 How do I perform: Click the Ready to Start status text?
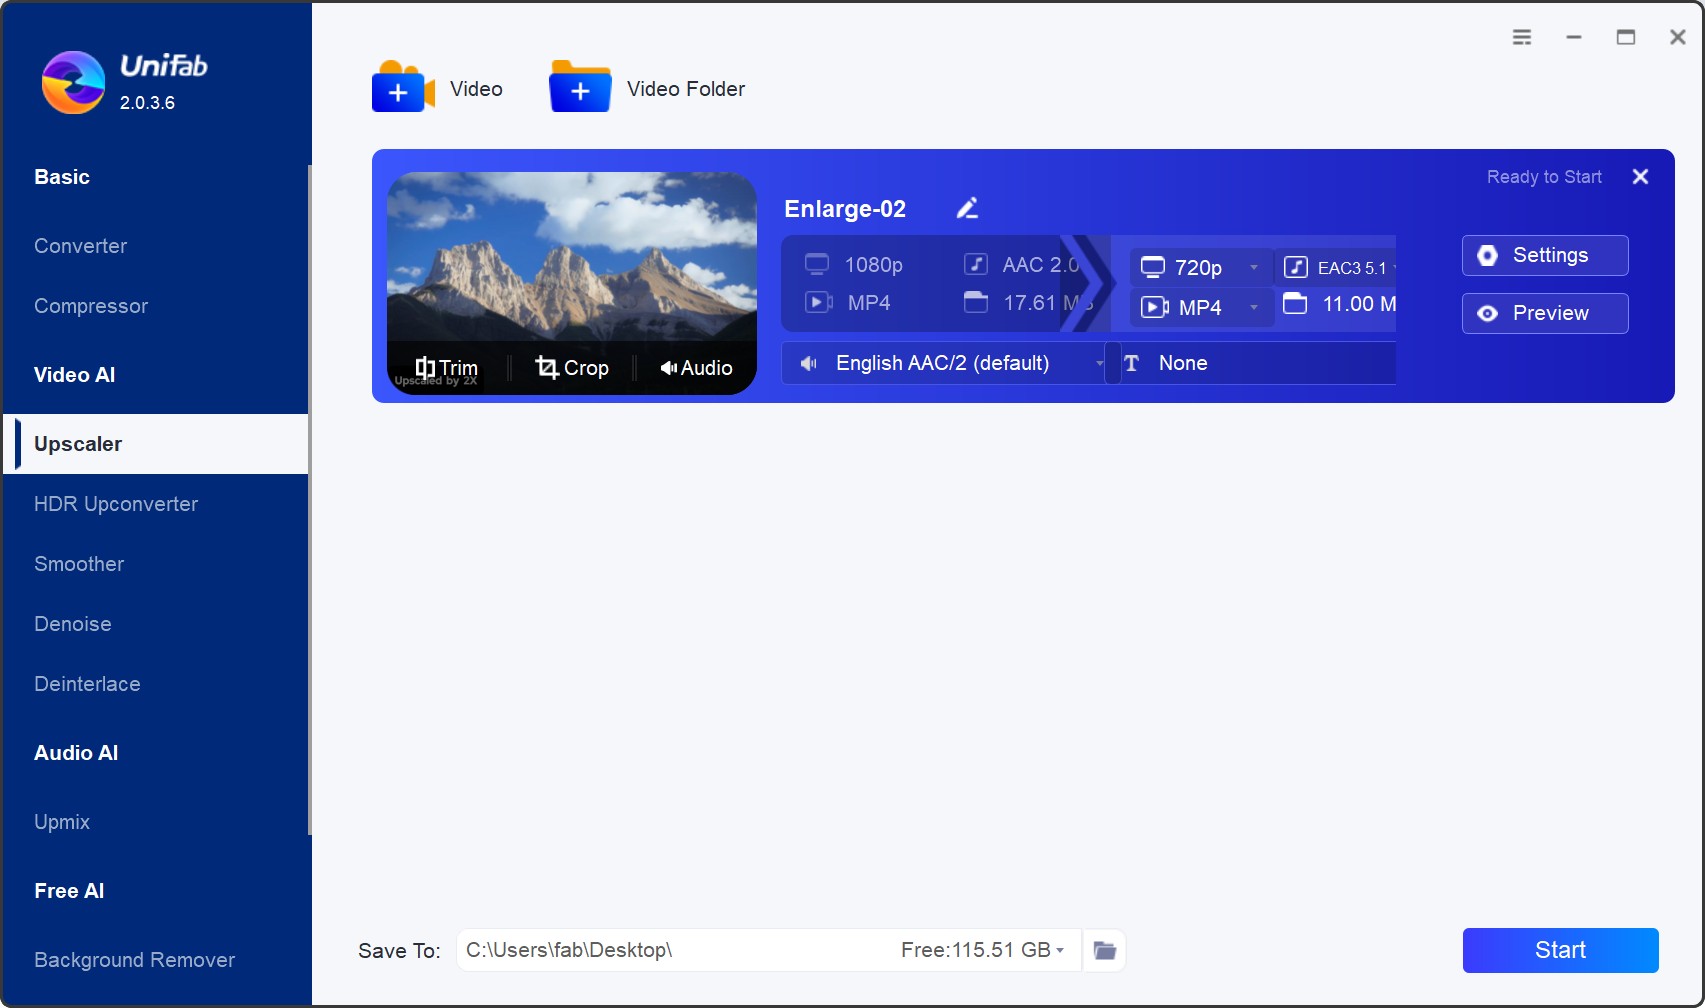(1544, 177)
